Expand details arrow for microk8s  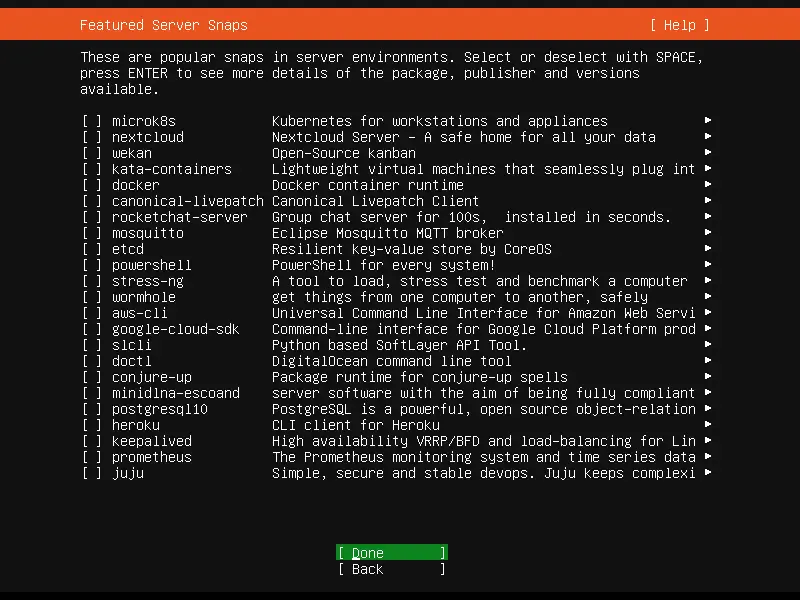pos(708,120)
